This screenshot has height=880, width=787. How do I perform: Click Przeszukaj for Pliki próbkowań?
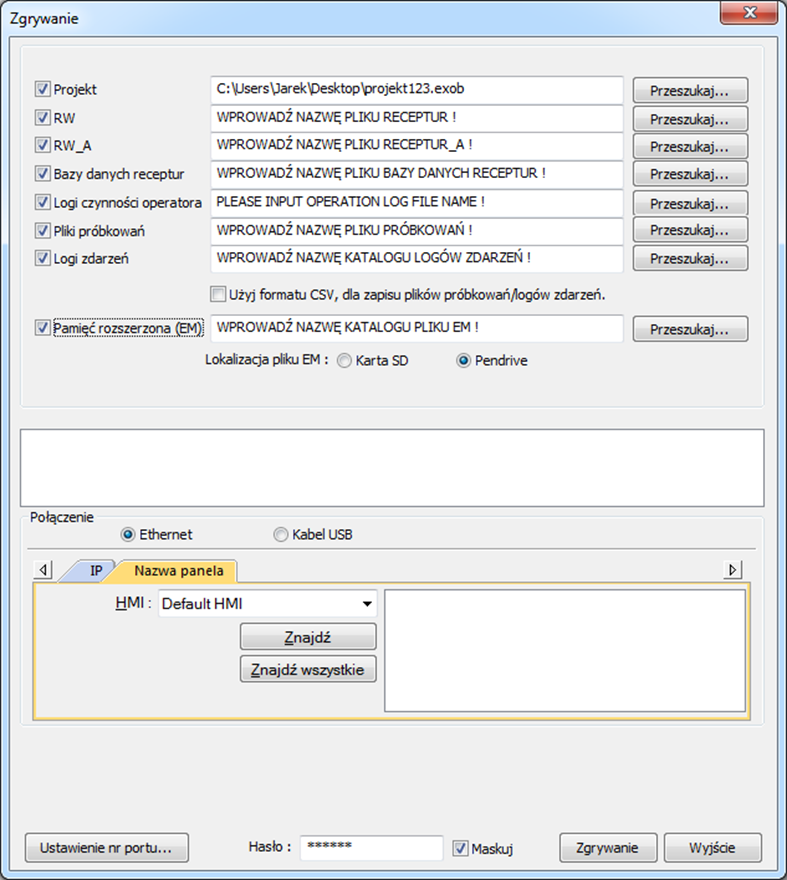(x=690, y=230)
